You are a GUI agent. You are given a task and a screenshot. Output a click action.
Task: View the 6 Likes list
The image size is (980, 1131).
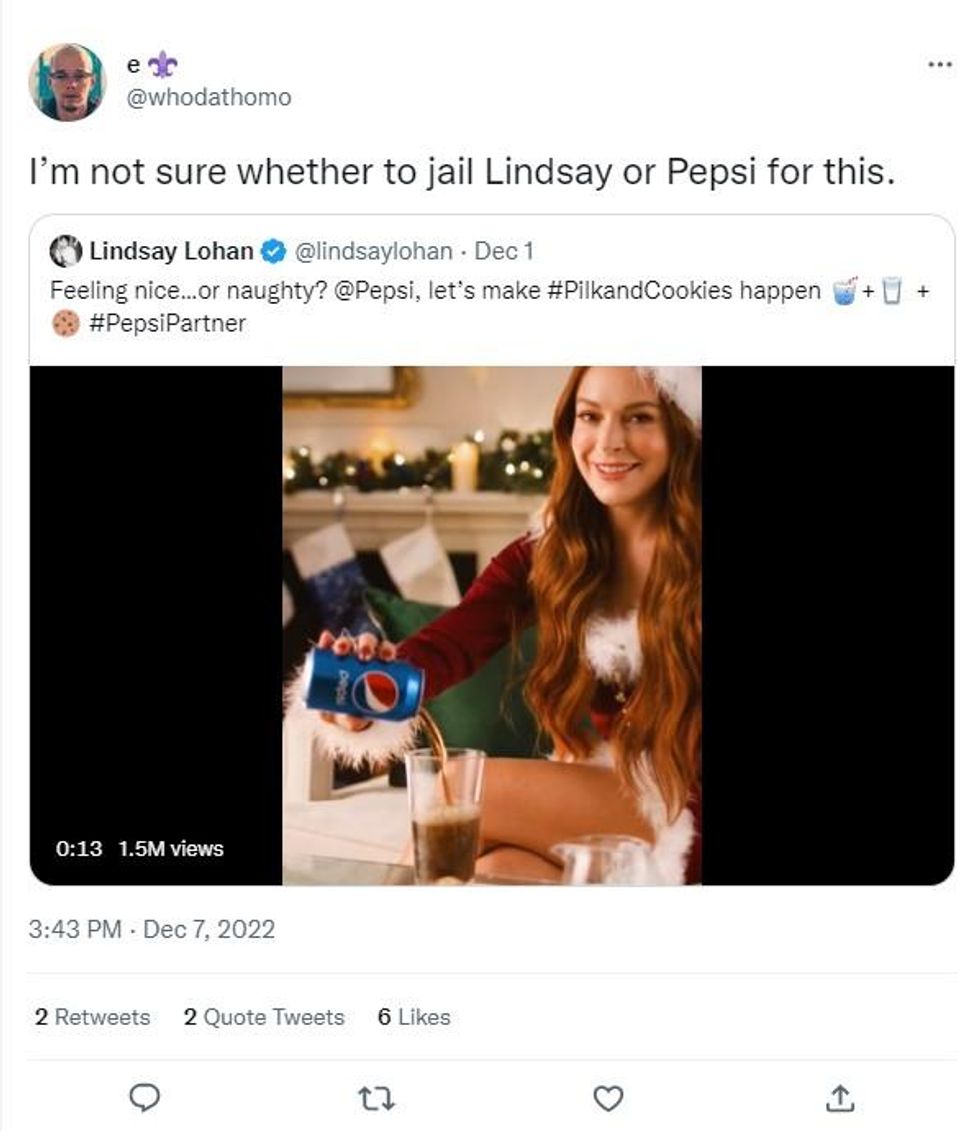pos(414,1017)
